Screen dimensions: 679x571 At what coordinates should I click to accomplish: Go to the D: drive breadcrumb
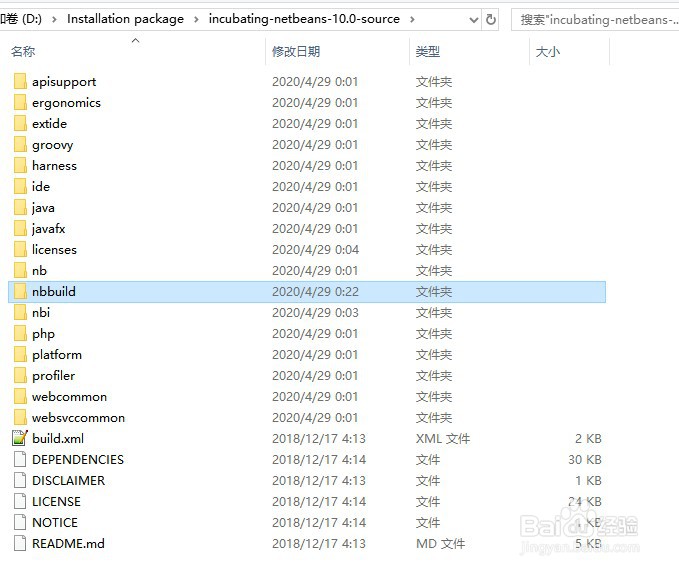[x=21, y=19]
